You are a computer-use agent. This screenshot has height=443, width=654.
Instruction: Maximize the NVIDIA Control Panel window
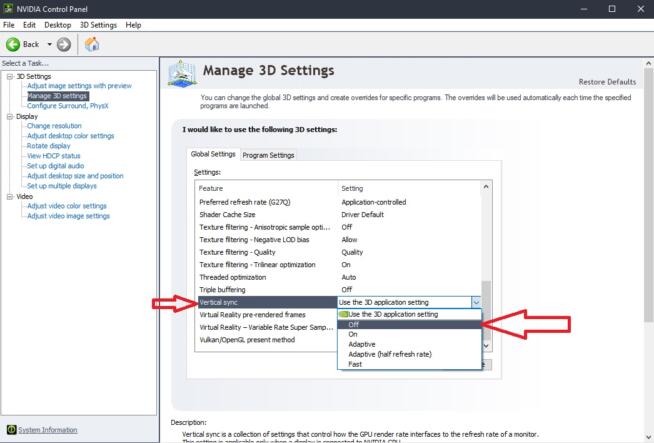(612, 9)
